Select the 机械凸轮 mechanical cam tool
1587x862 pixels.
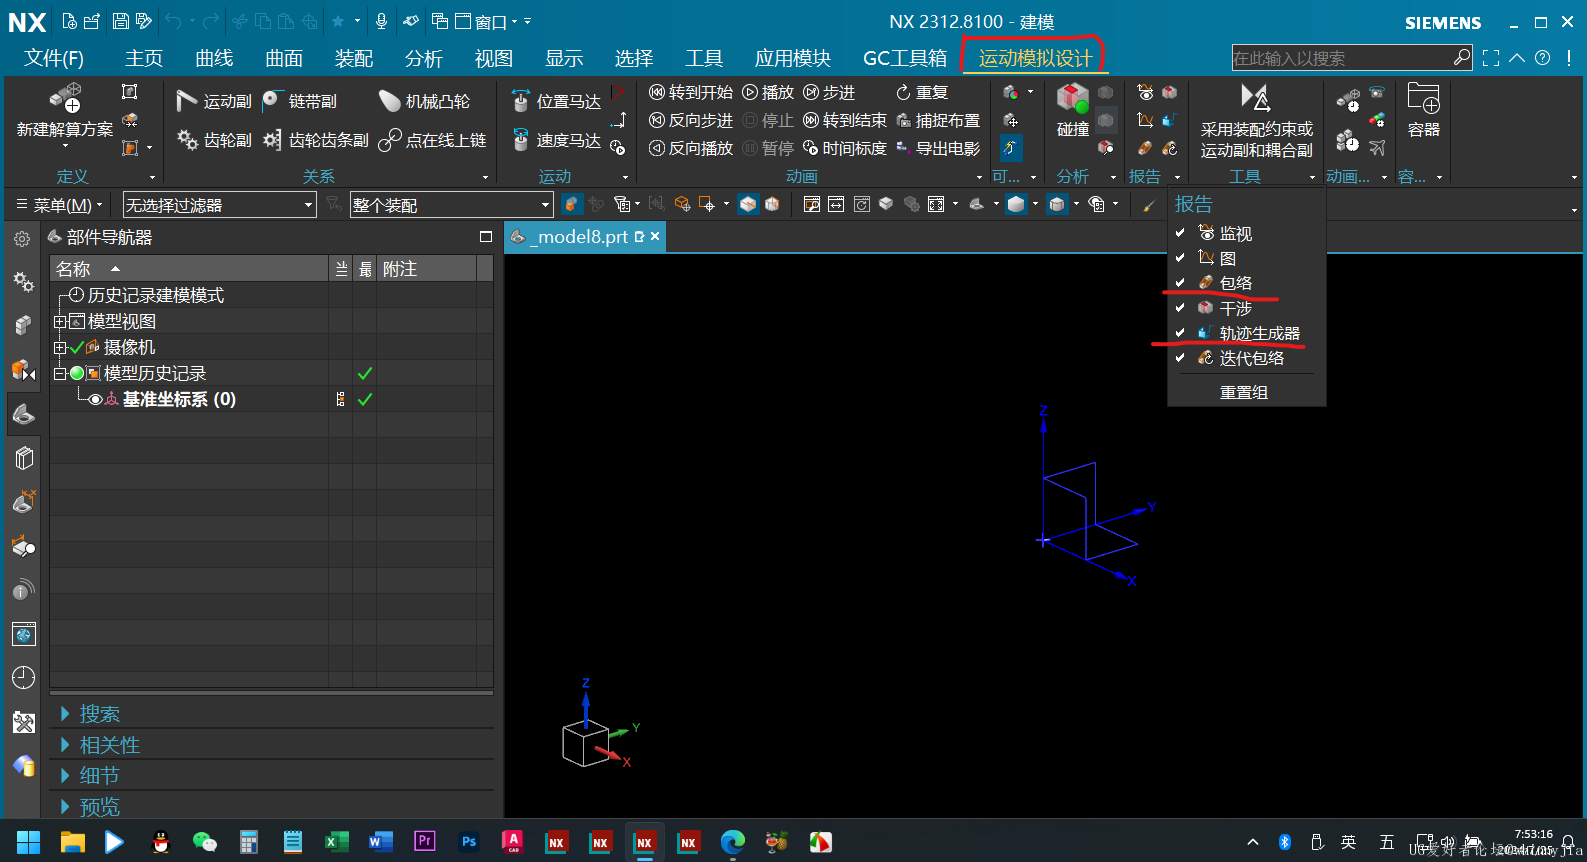click(424, 101)
